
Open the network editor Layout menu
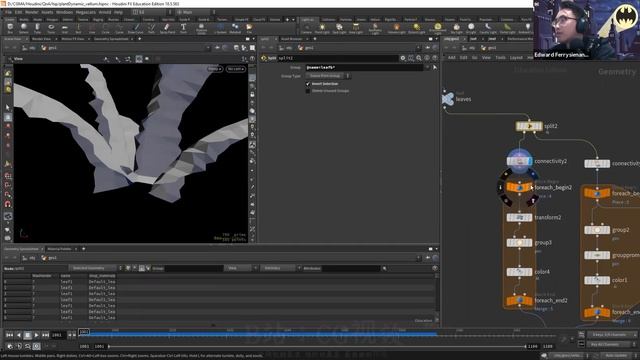[x=516, y=58]
